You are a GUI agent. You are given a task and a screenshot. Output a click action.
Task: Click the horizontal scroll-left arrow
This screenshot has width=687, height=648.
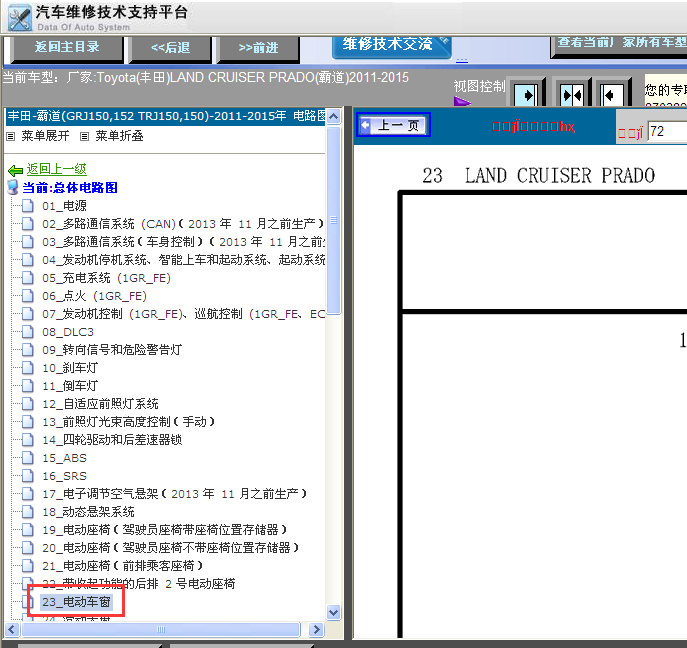11,630
